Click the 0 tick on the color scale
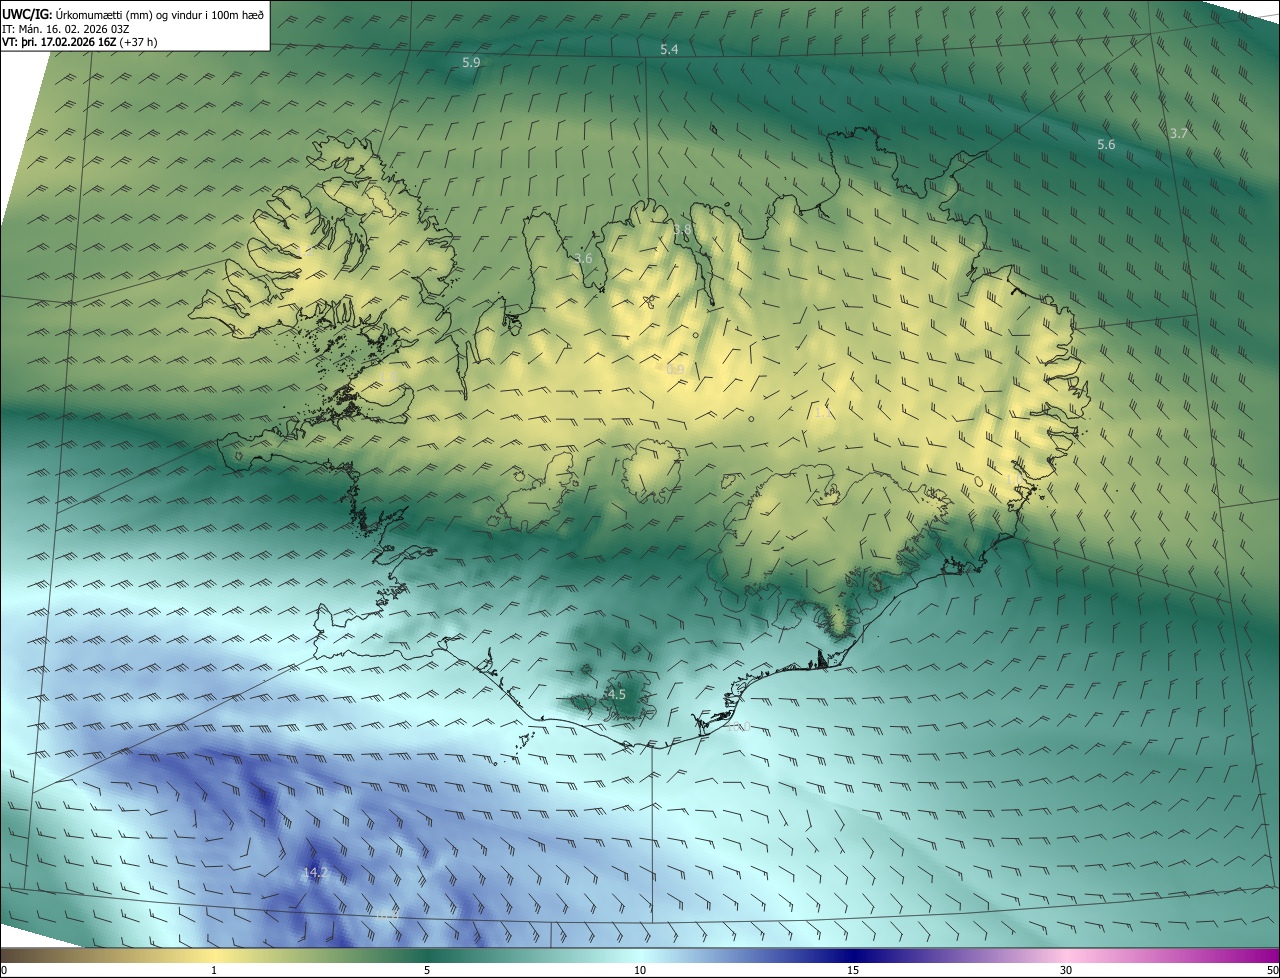 point(4,970)
